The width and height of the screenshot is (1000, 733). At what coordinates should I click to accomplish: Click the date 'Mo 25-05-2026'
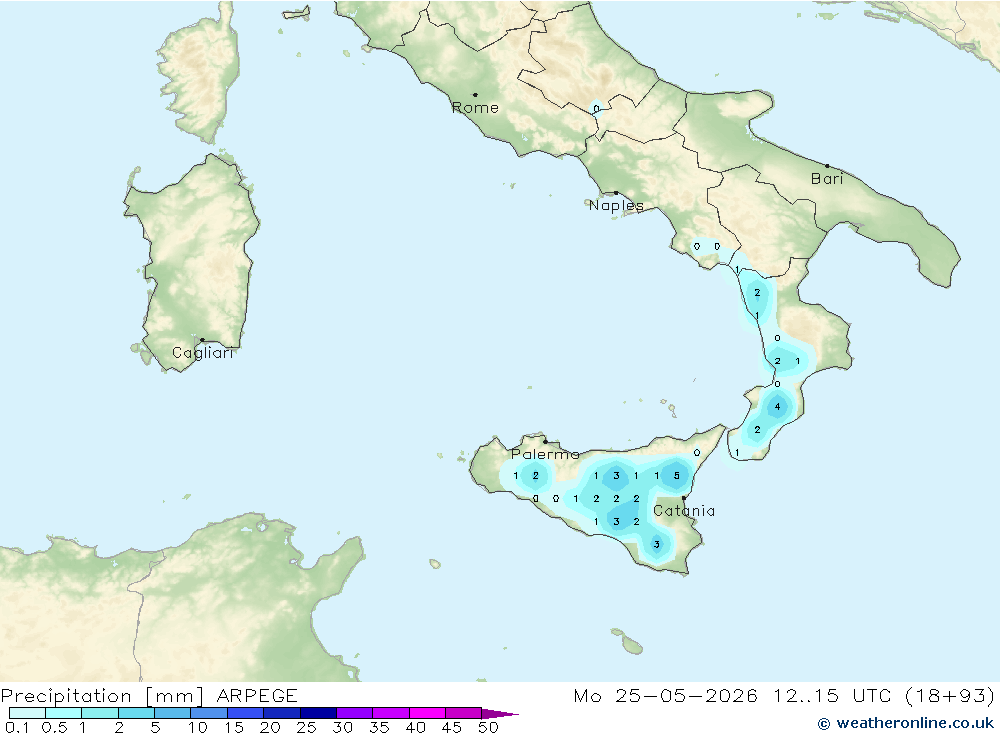666,696
